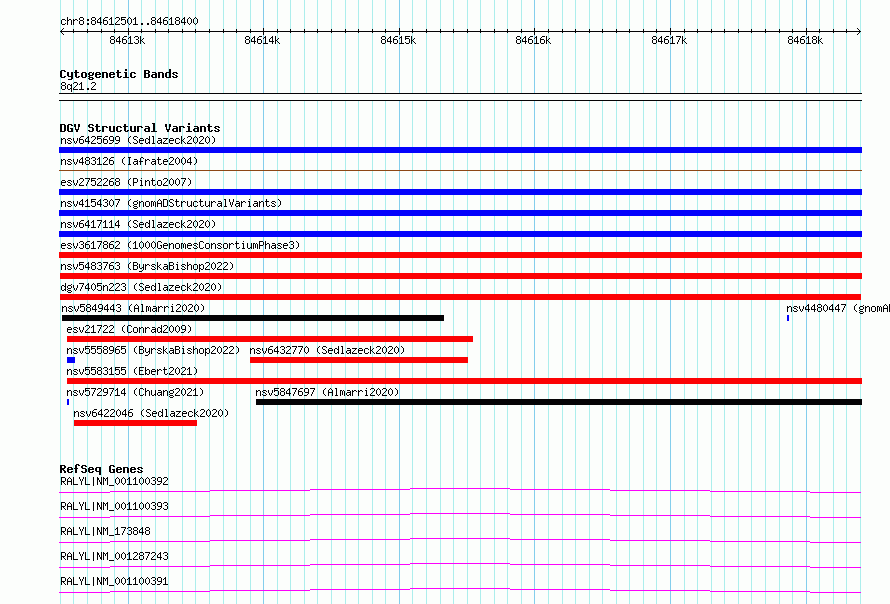Click the red bar under nsv5583155
890x604 pixels.
(x=464, y=381)
